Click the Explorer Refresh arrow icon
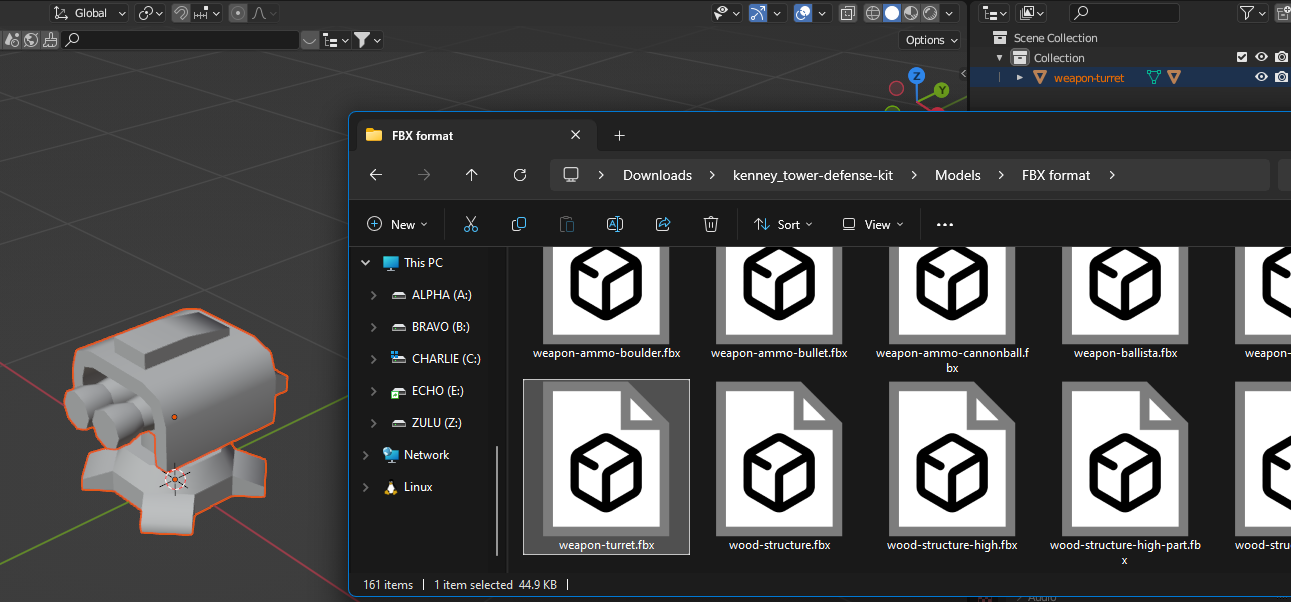1291x602 pixels. point(519,175)
